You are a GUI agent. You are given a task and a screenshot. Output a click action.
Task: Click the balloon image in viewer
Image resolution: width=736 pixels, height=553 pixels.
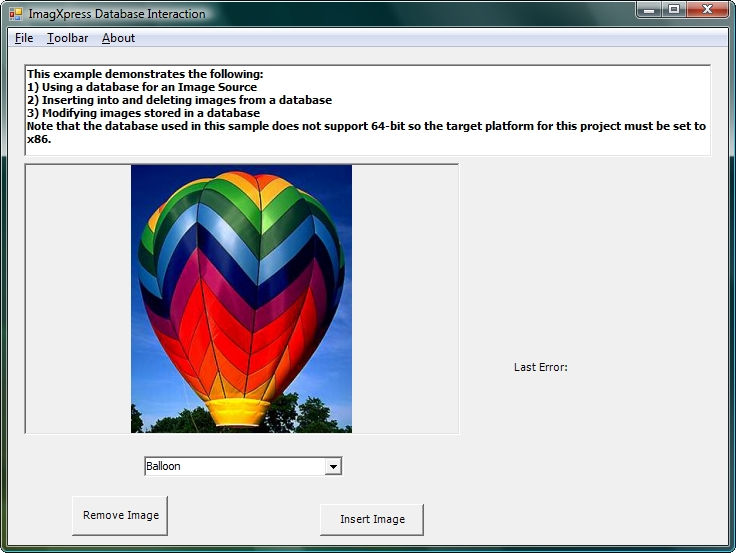(241, 299)
